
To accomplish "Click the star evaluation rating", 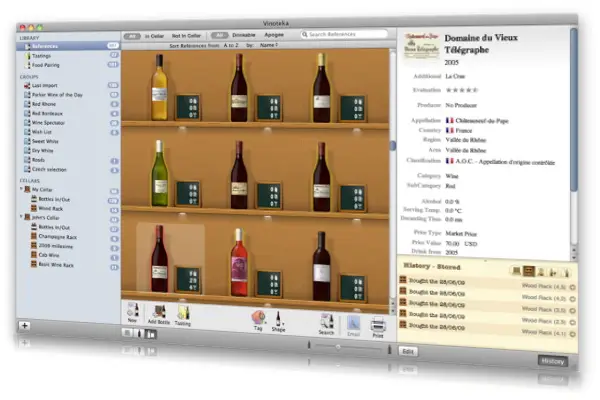I will pos(462,90).
